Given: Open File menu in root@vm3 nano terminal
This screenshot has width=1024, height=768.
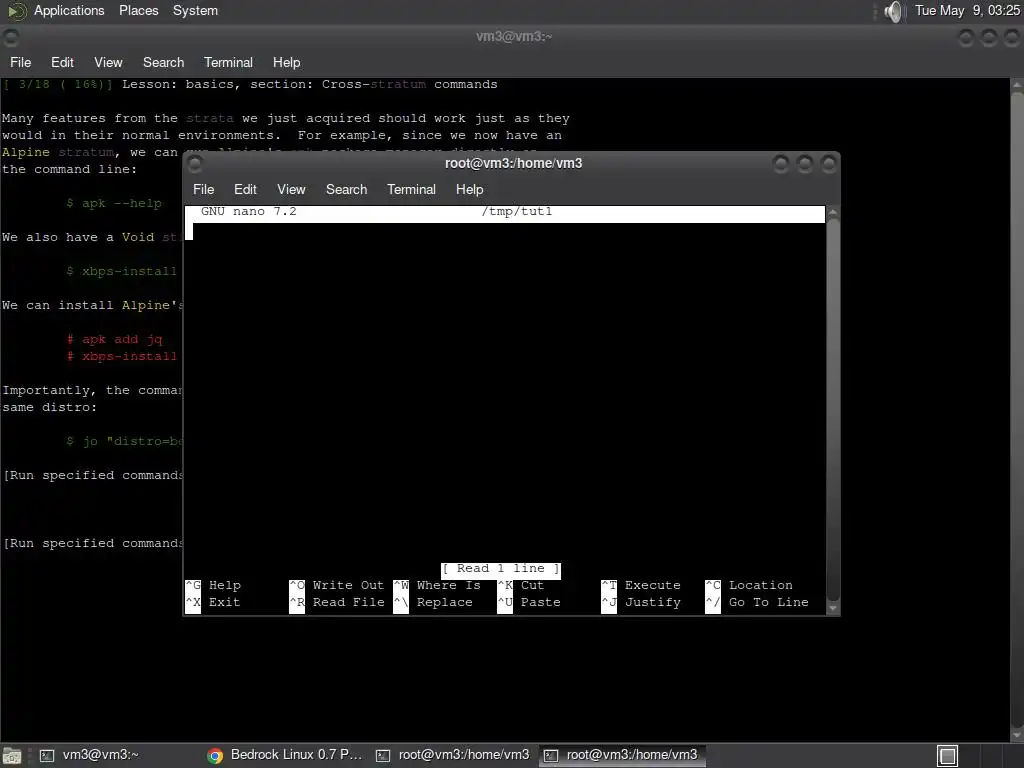Looking at the screenshot, I should tap(203, 189).
